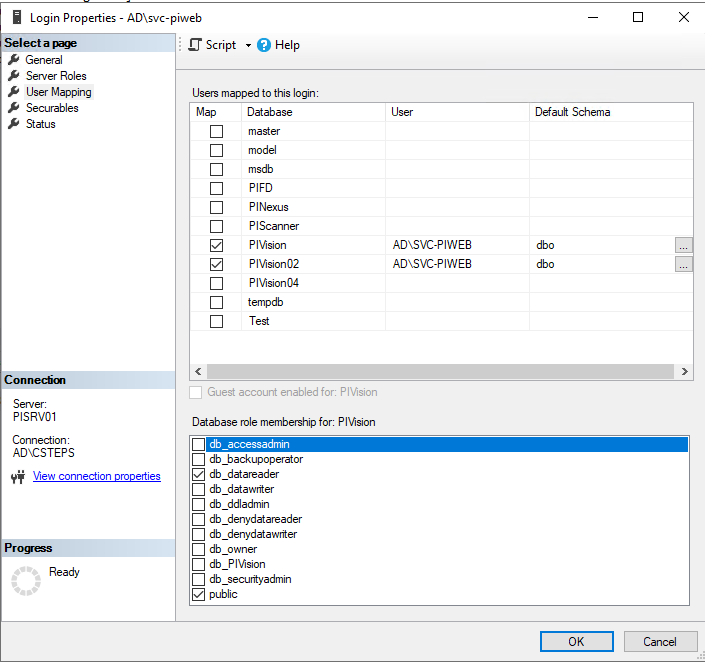
Task: Check the Map box for tempdb
Action: [x=216, y=303]
